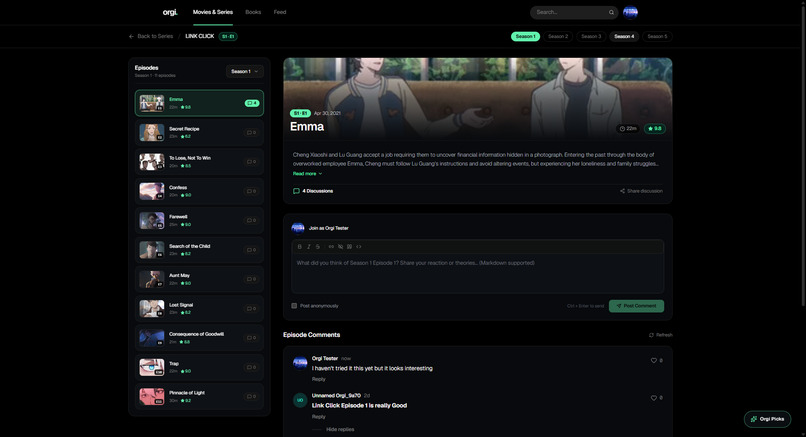
Task: Click the Unnamed Orgi_9a70 commenter name
Action: coord(336,396)
